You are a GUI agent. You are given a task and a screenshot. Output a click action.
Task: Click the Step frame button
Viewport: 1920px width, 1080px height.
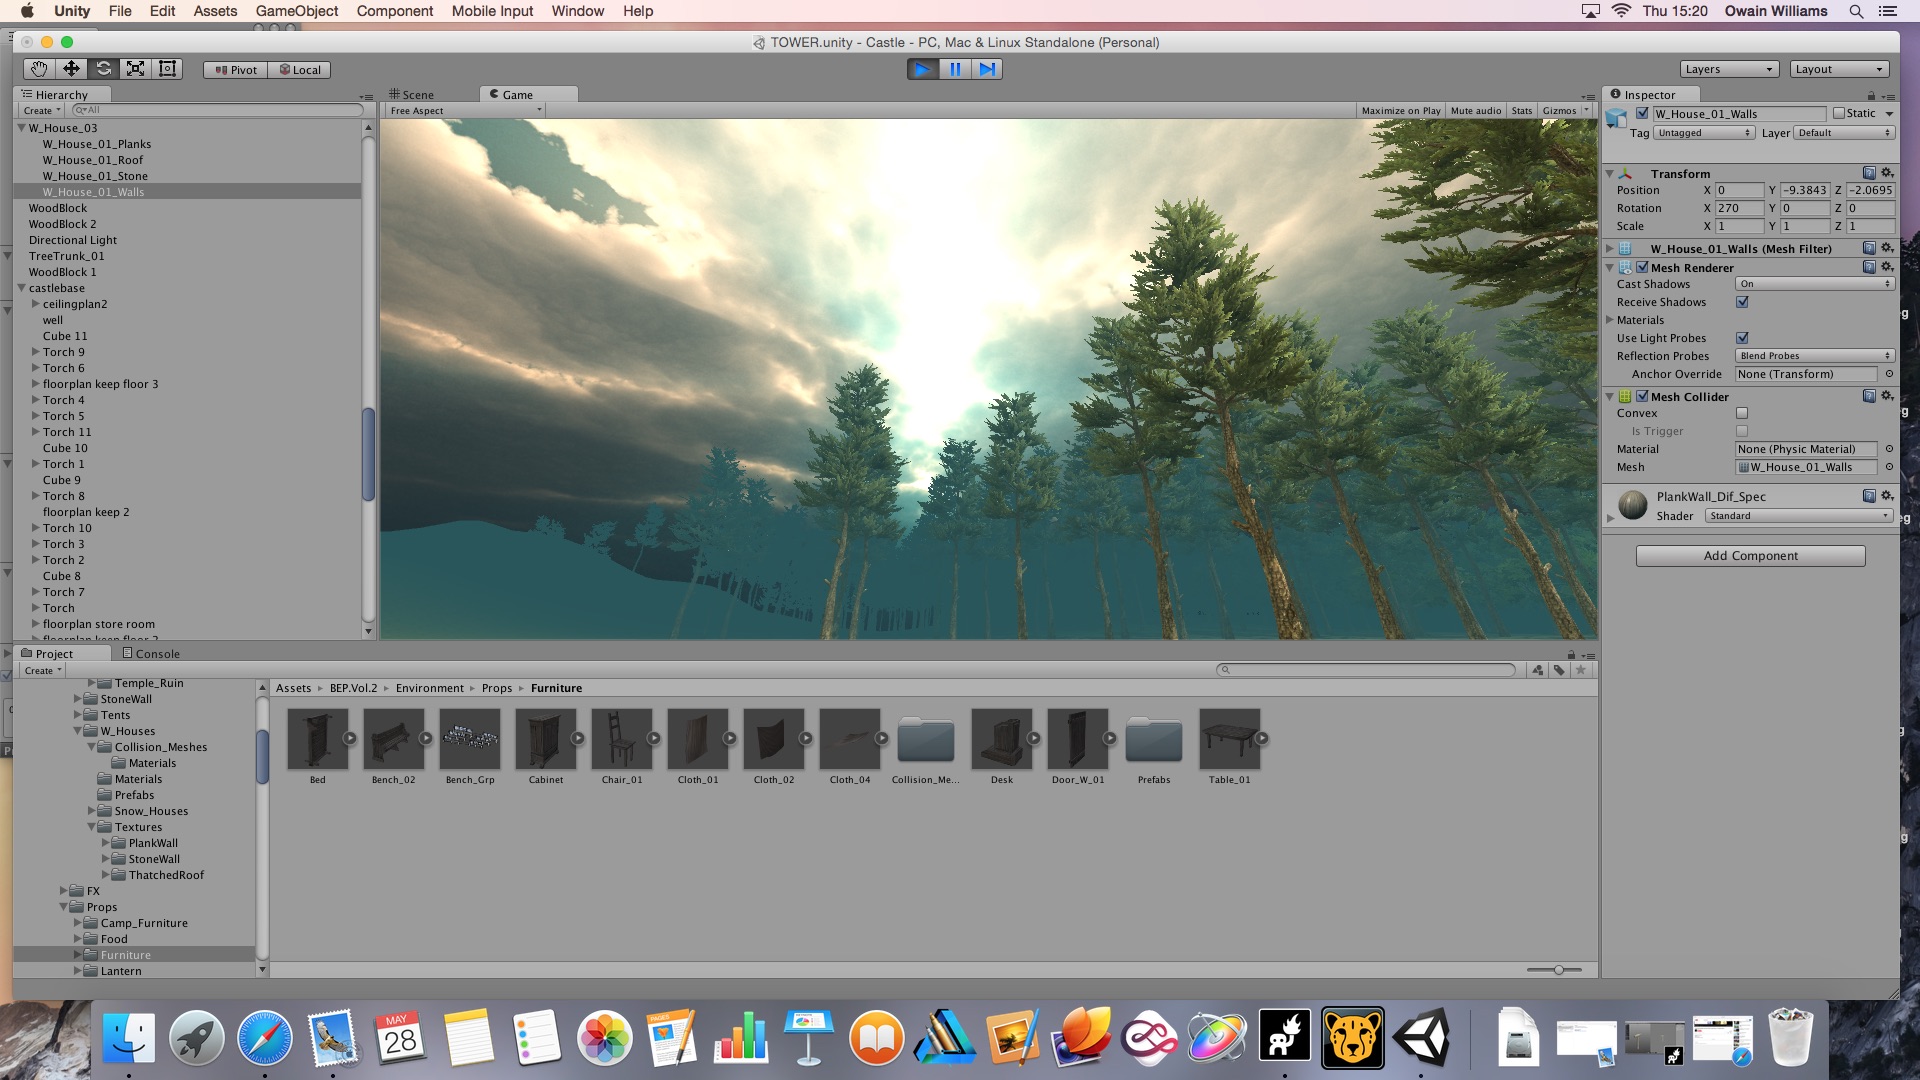point(987,69)
